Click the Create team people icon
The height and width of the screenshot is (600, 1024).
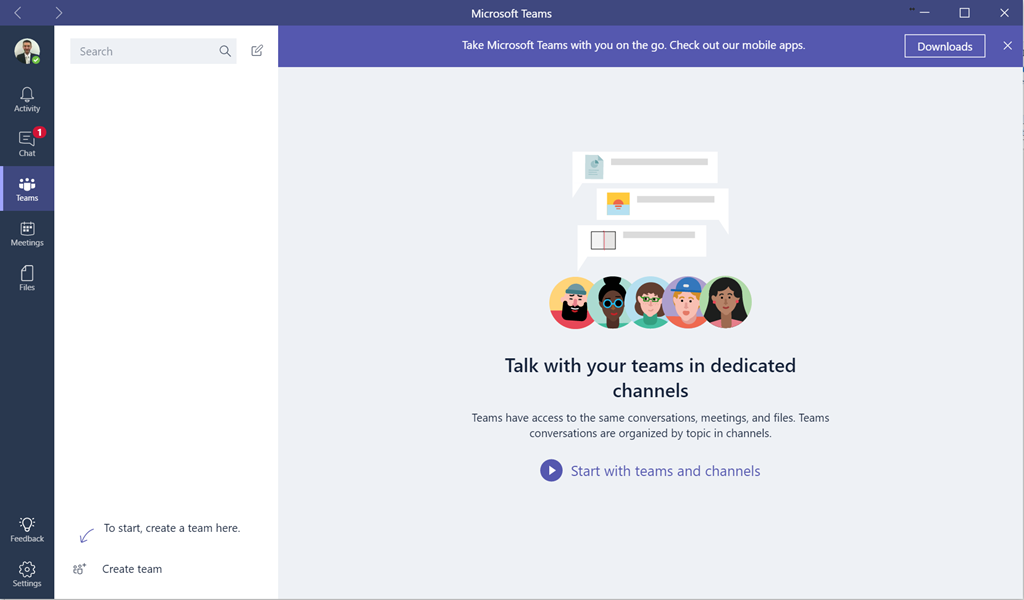(80, 569)
